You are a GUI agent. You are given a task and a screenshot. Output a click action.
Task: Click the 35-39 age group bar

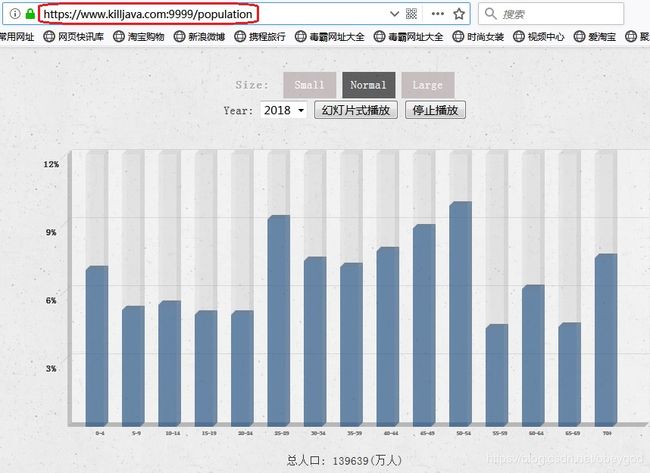point(352,344)
